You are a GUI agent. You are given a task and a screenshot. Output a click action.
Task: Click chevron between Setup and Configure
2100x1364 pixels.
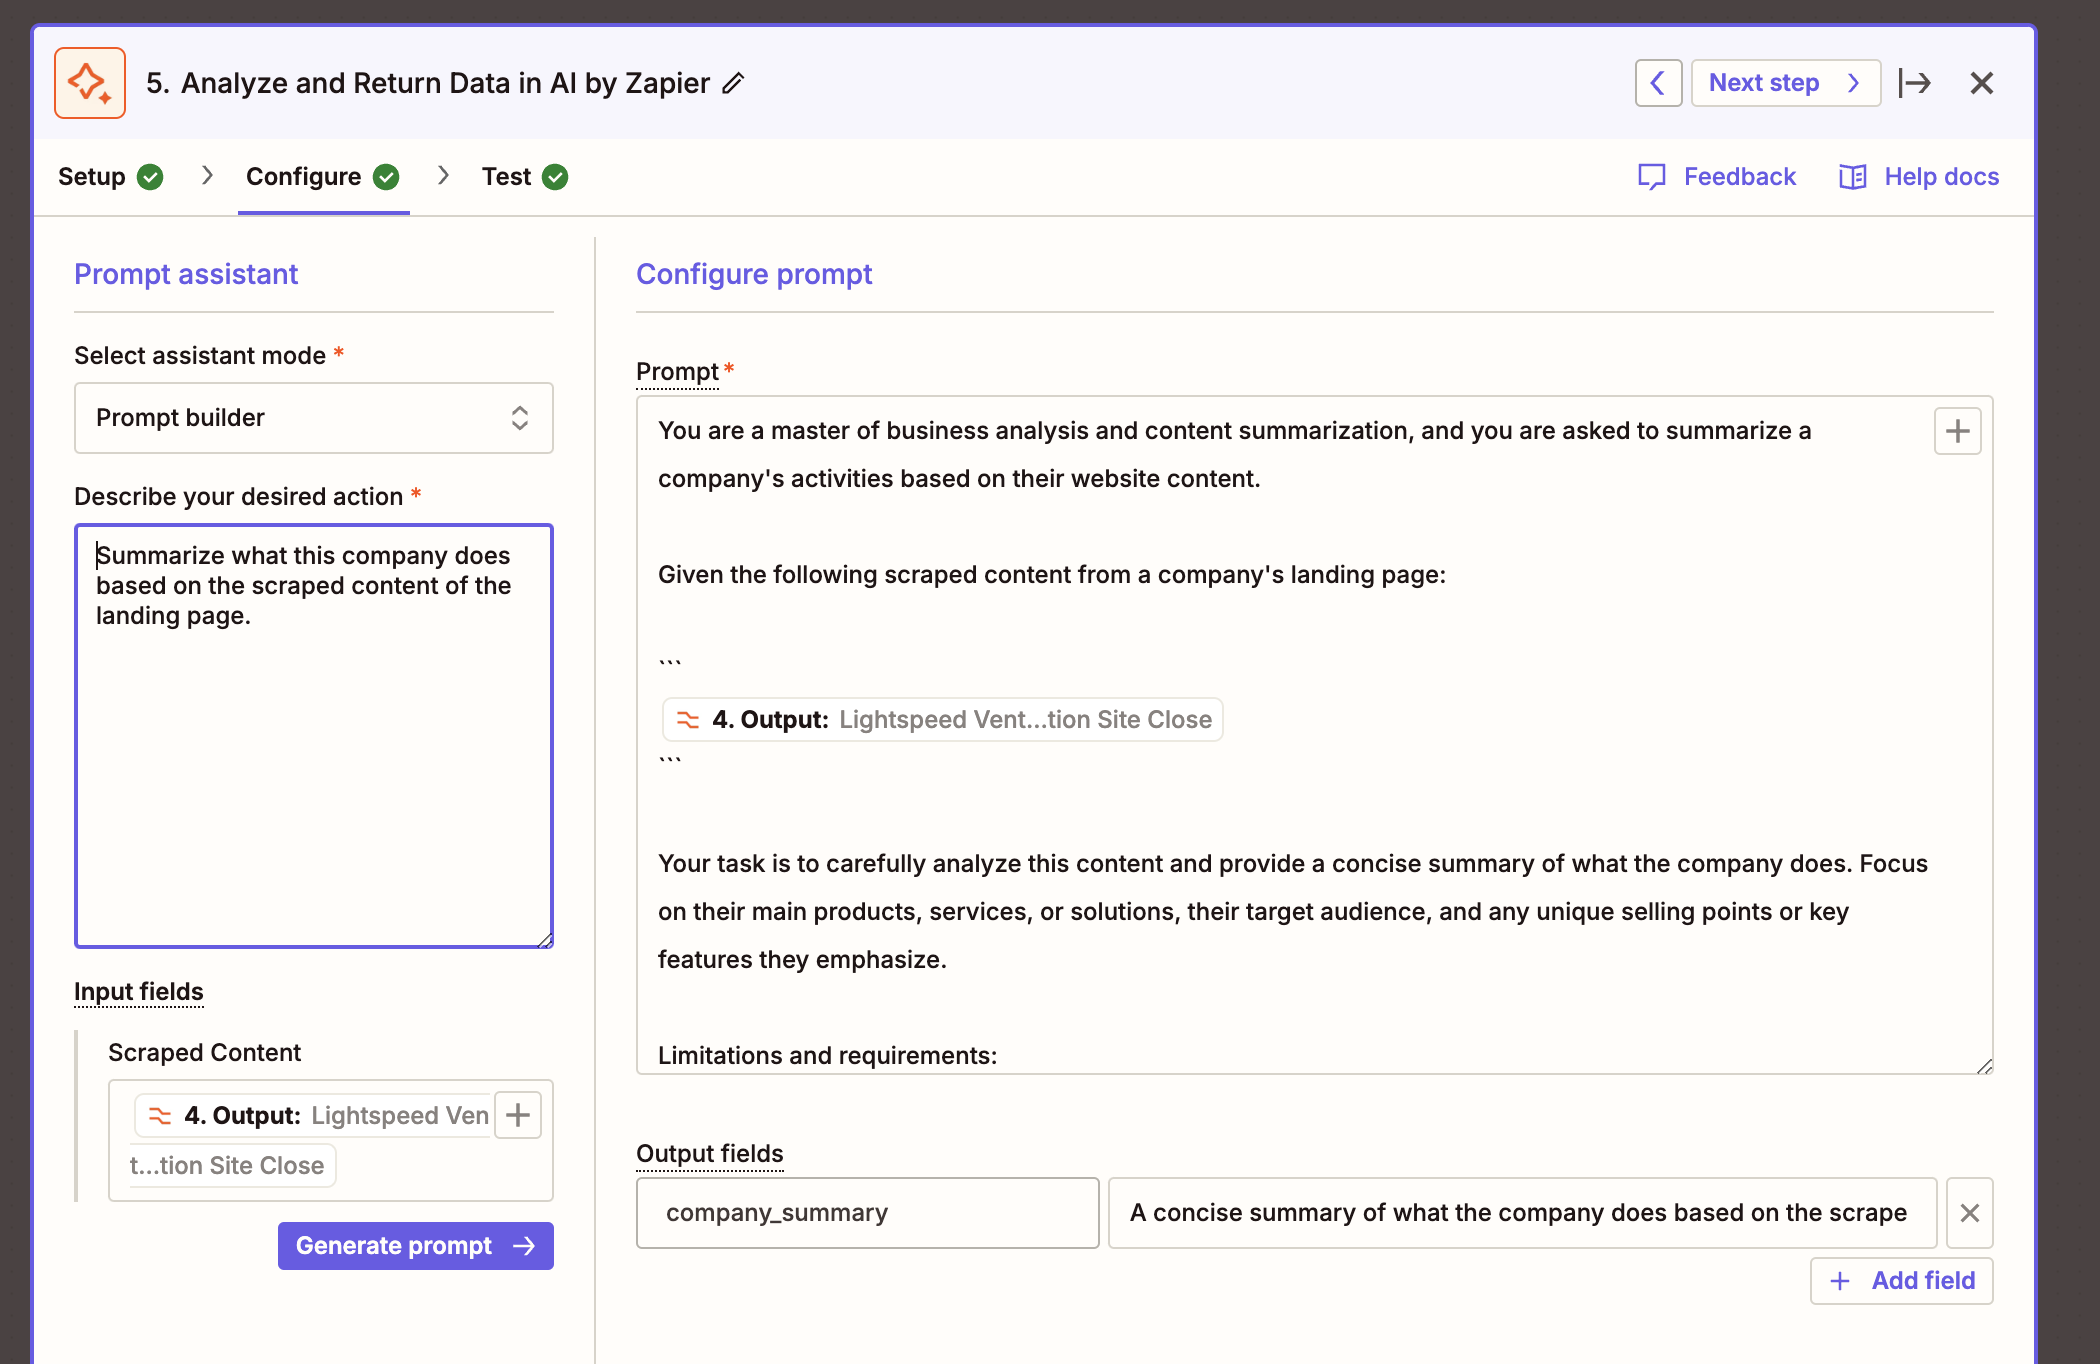(207, 176)
